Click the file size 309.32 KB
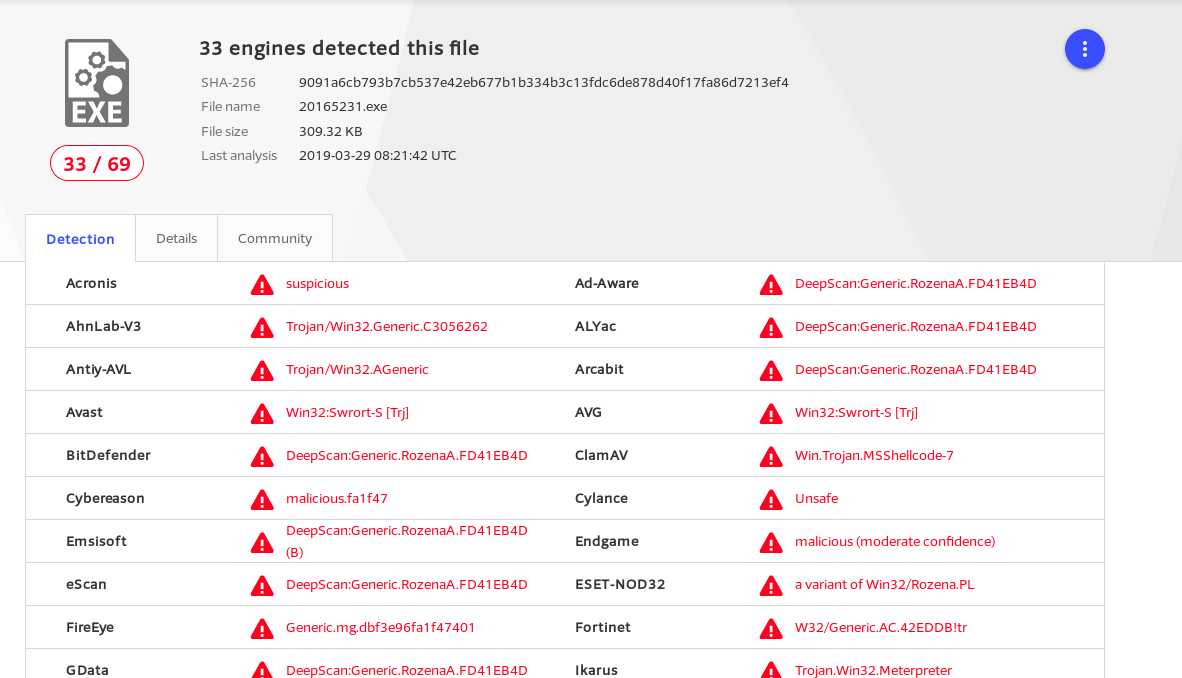The height and width of the screenshot is (678, 1182). (x=330, y=131)
